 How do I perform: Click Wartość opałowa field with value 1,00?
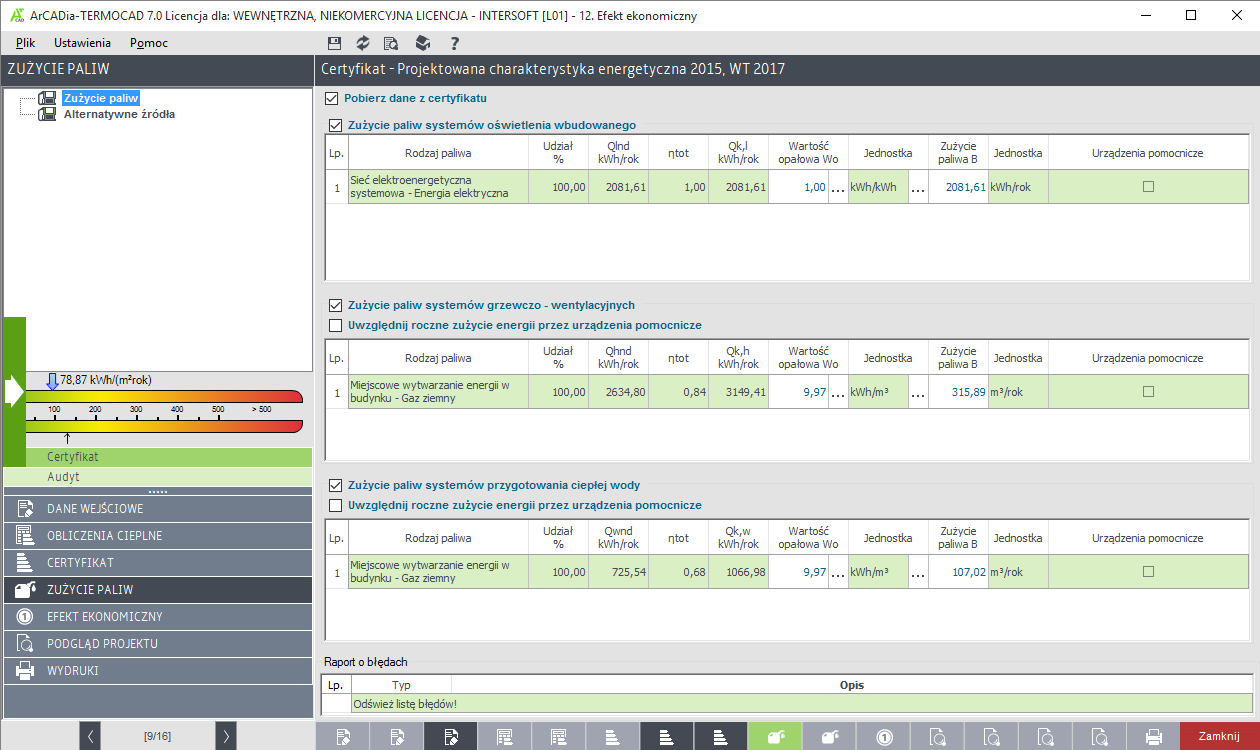click(x=798, y=187)
